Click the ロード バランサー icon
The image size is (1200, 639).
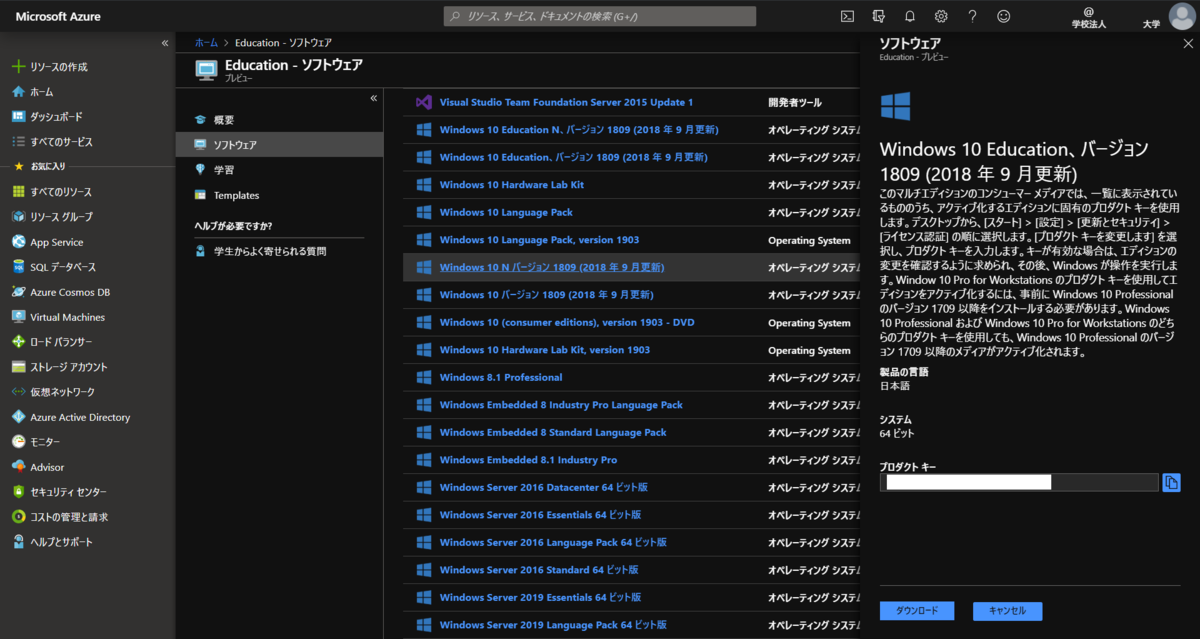tap(18, 342)
